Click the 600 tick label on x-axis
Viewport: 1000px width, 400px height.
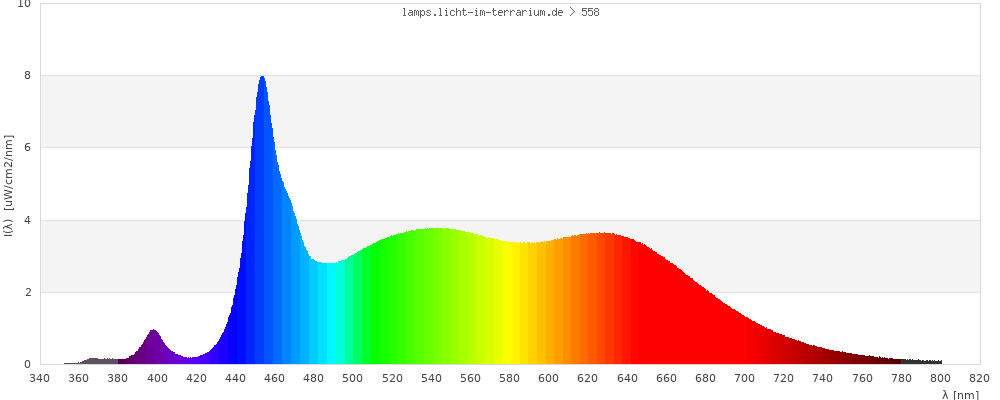(548, 378)
